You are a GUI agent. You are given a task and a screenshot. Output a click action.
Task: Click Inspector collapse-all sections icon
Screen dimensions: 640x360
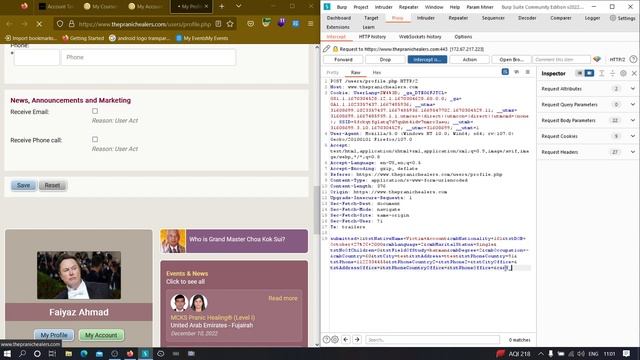click(612, 73)
